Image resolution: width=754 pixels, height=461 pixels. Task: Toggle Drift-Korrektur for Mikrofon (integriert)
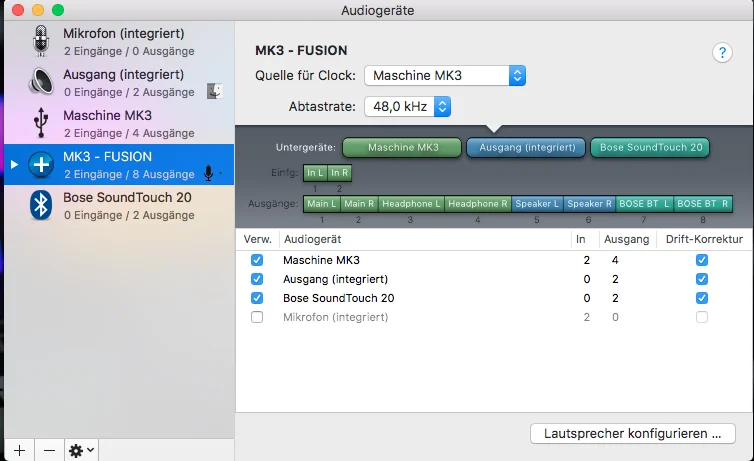(x=702, y=317)
